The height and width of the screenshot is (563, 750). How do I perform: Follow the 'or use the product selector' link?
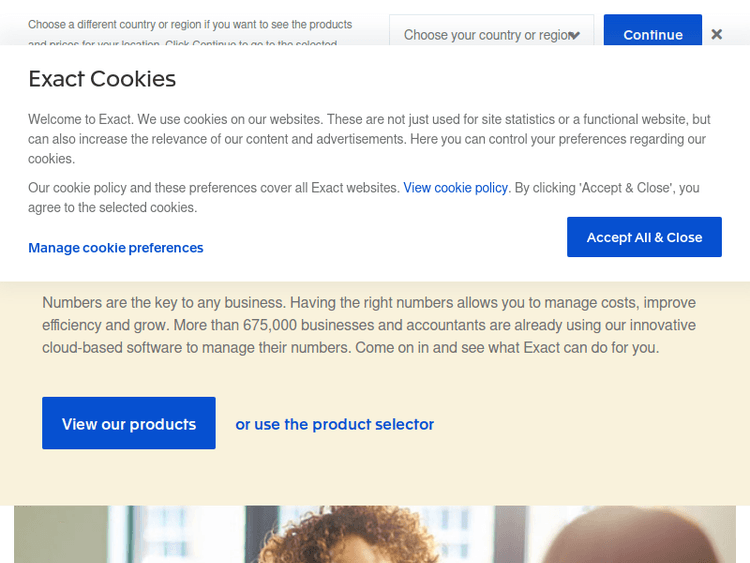(x=335, y=424)
